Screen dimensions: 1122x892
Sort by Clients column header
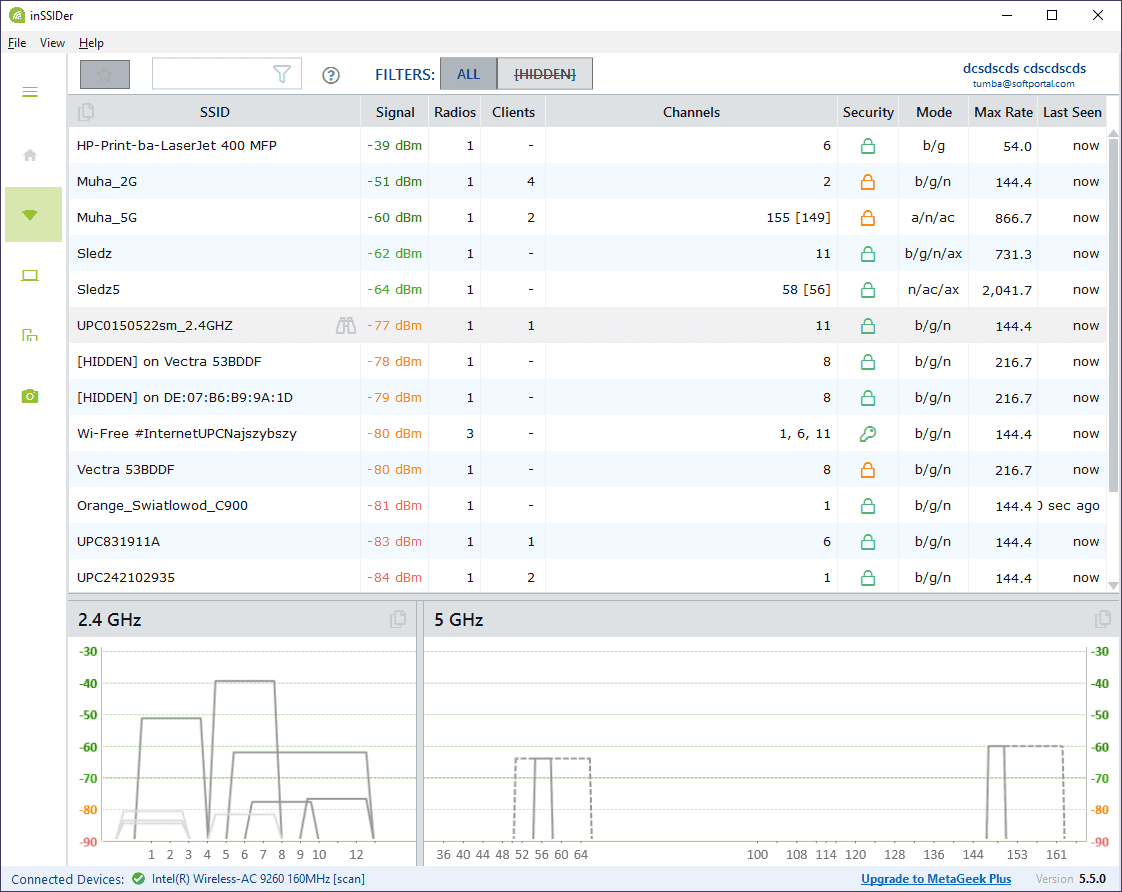tap(513, 112)
